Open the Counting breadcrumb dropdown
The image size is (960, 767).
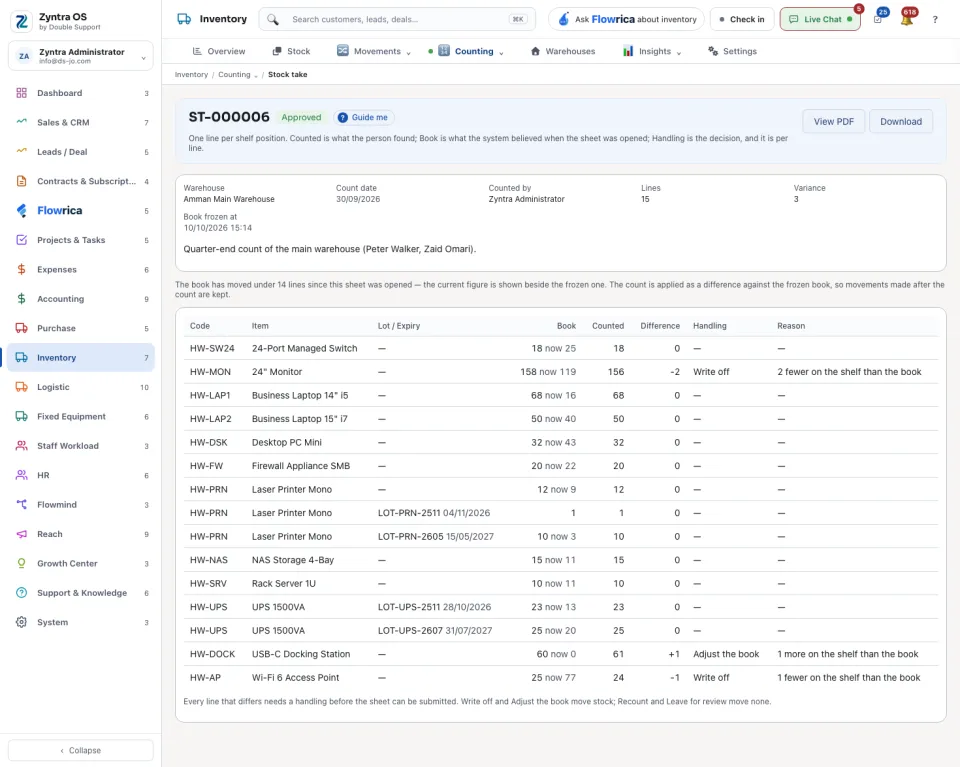click(238, 75)
